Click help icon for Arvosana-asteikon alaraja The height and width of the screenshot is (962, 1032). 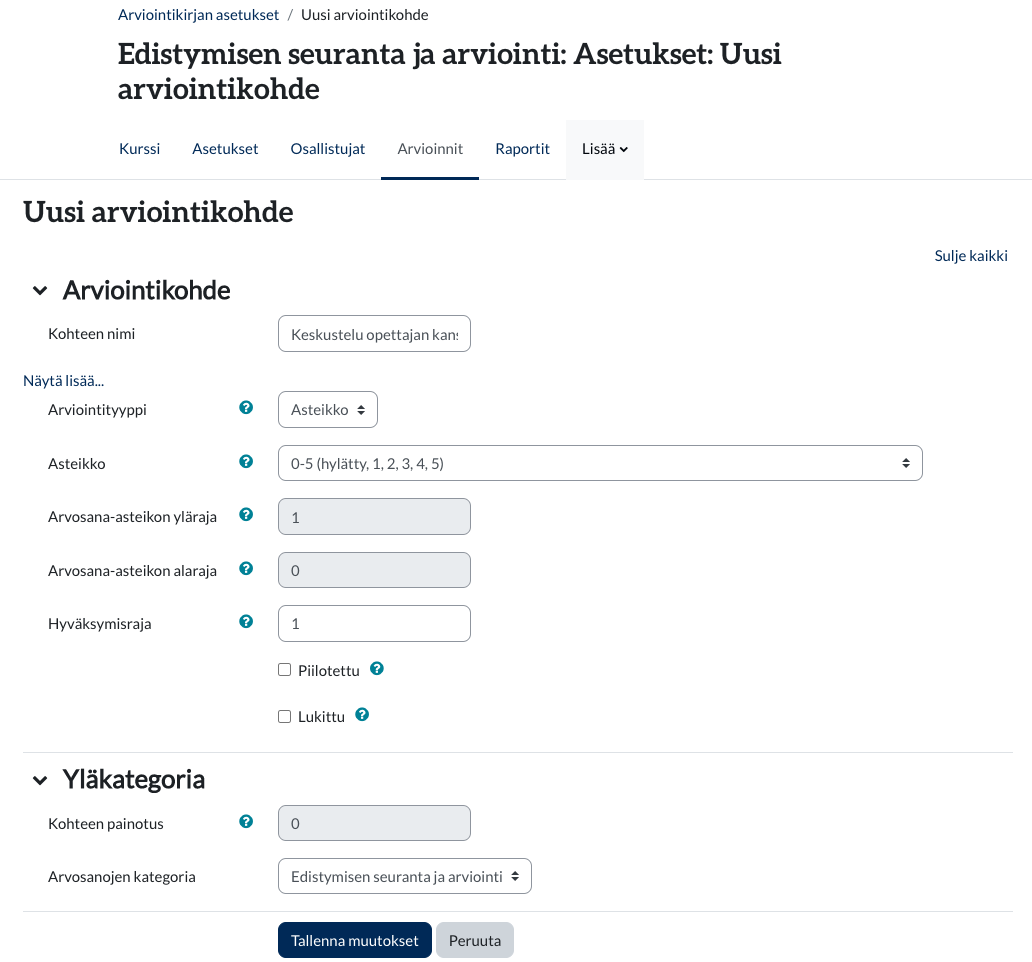[x=246, y=569]
